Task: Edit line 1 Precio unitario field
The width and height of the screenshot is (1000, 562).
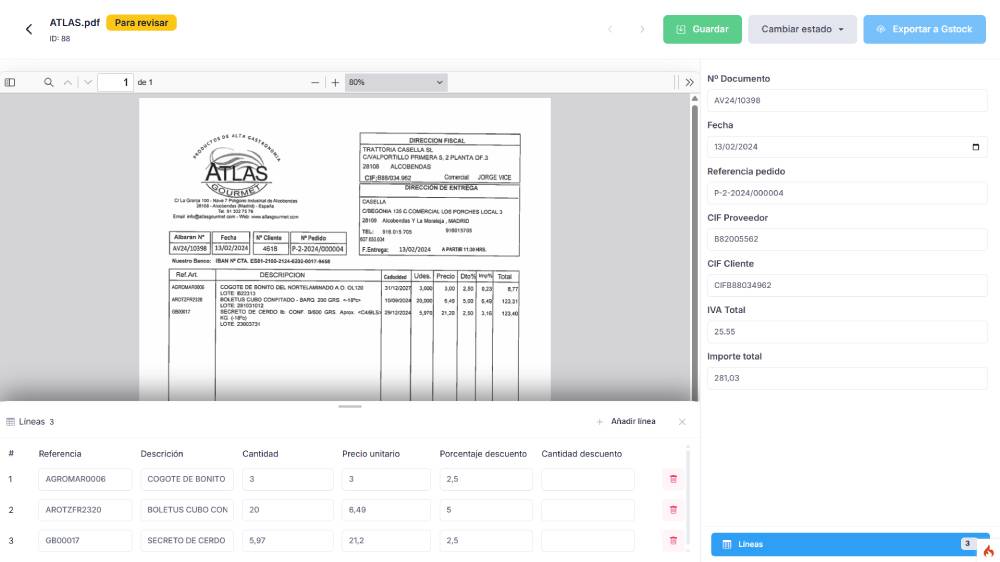Action: [x=386, y=479]
